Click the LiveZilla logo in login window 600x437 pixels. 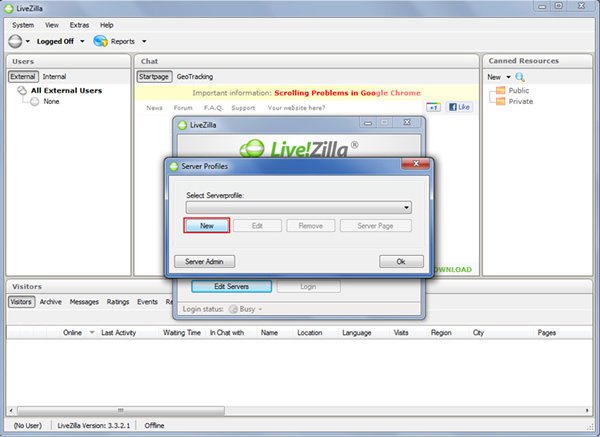(299, 148)
